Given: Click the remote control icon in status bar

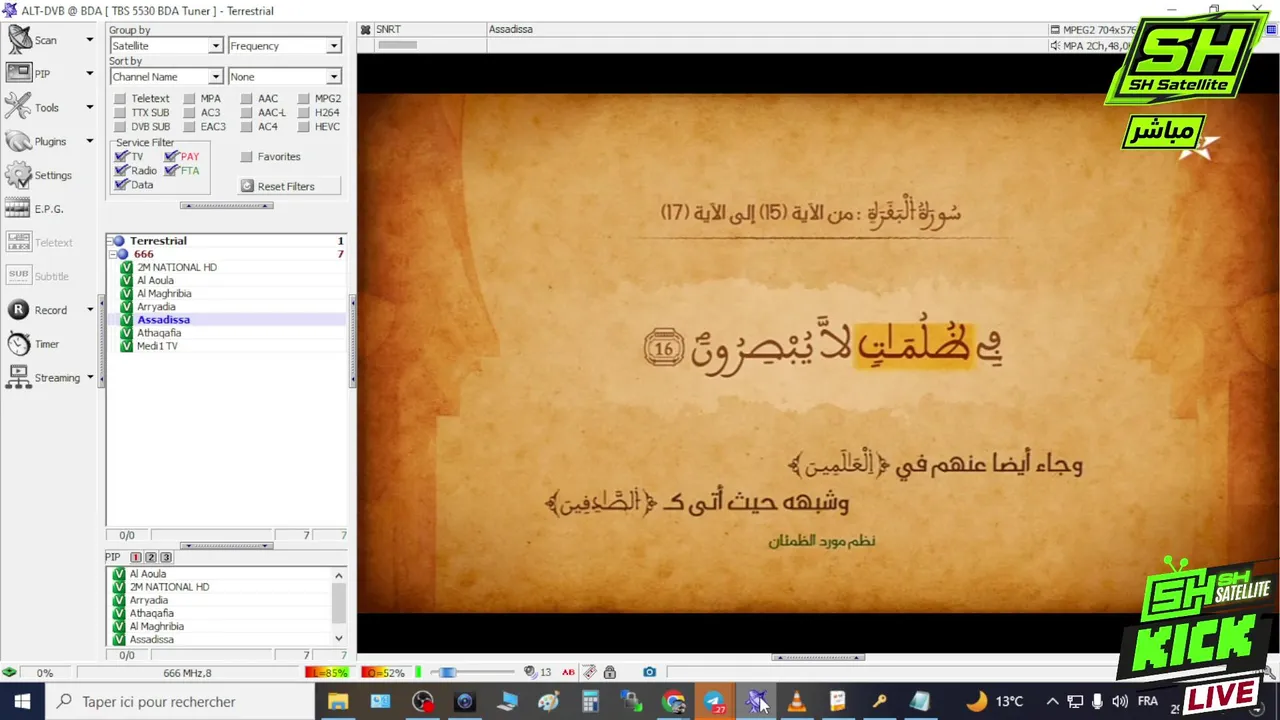Looking at the screenshot, I should point(590,672).
